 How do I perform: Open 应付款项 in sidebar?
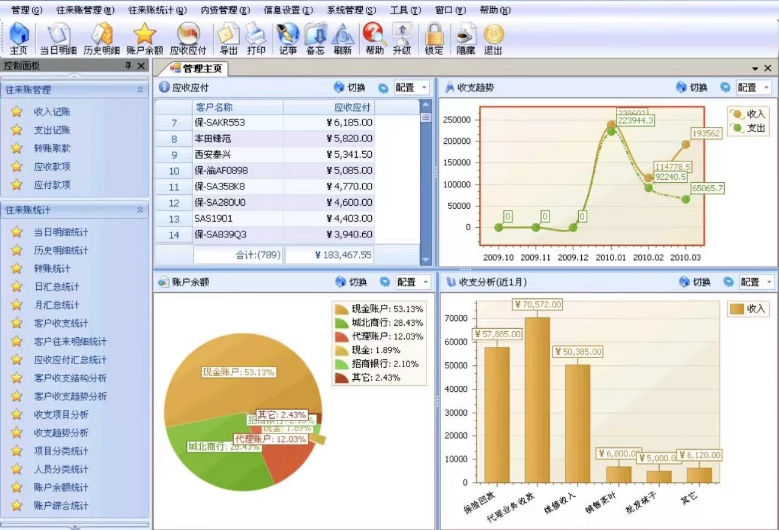[52, 185]
